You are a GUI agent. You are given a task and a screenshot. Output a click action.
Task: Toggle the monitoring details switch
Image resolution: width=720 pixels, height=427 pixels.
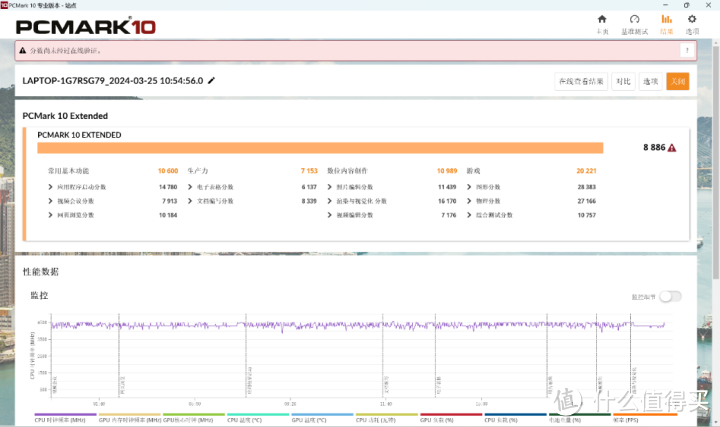(x=669, y=296)
